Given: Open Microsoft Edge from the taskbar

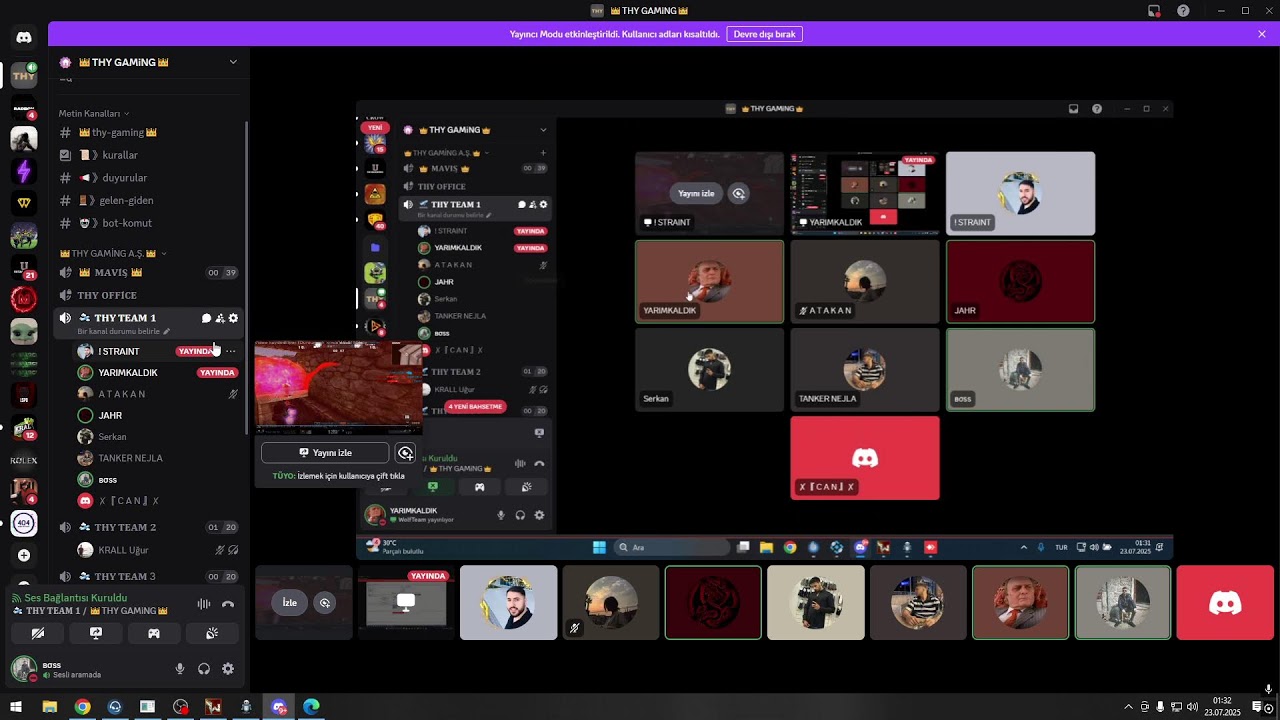Looking at the screenshot, I should [311, 707].
